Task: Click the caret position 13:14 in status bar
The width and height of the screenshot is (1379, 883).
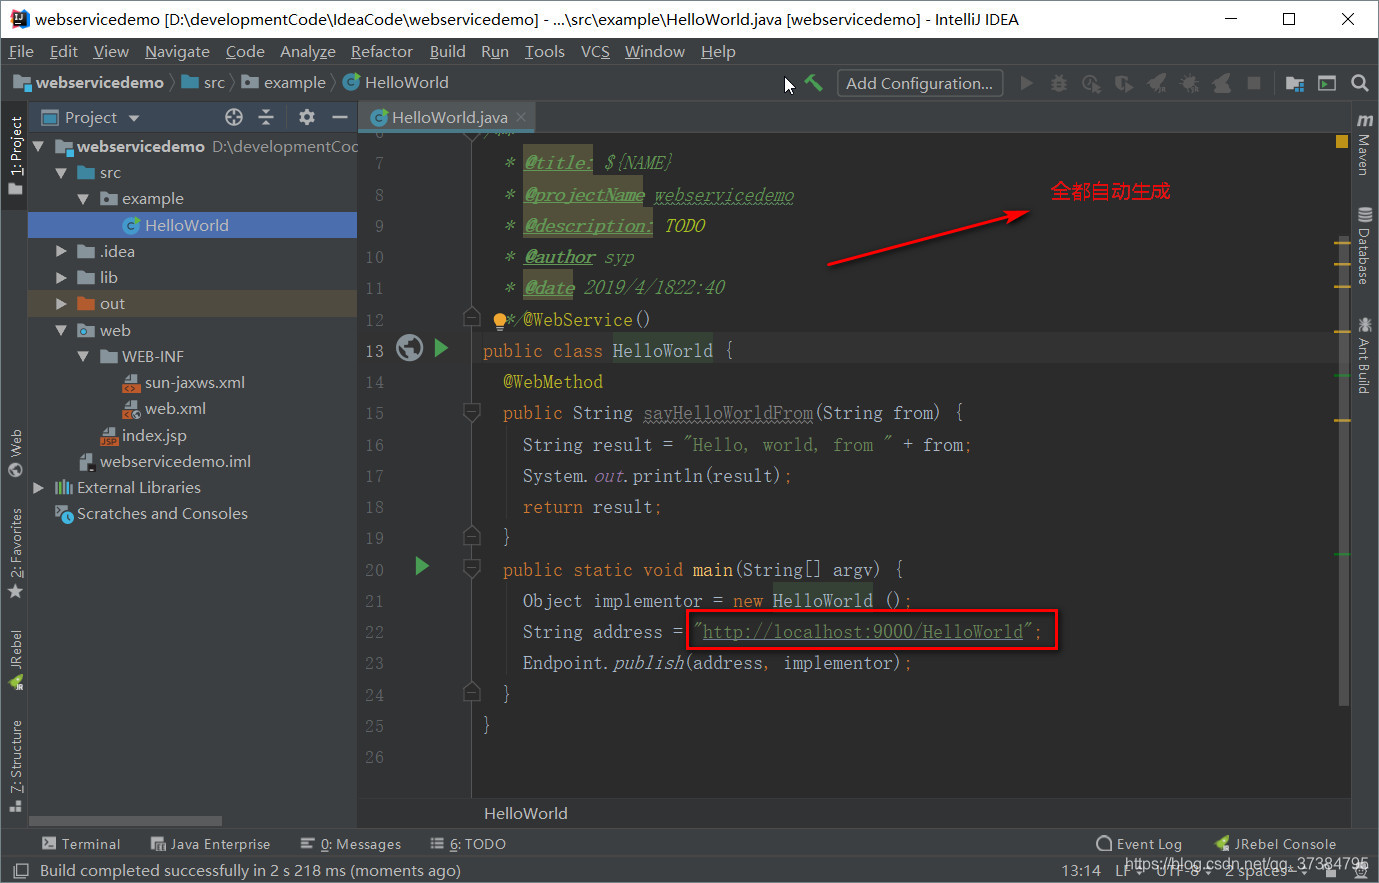Action: 1081,871
